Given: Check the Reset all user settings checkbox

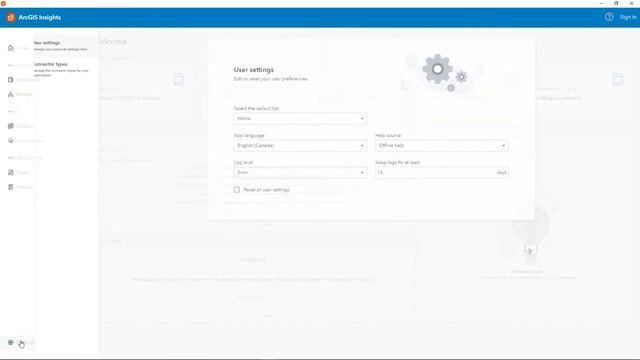Looking at the screenshot, I should [x=237, y=190].
